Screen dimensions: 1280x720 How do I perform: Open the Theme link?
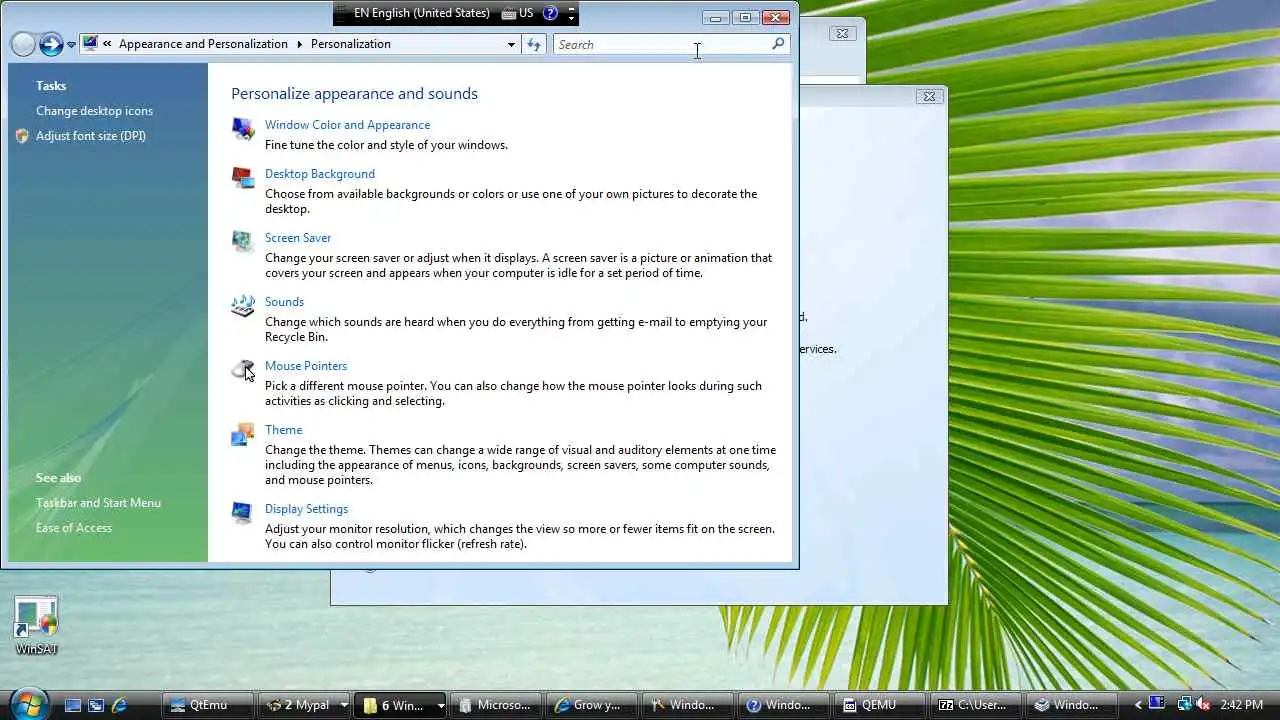283,430
